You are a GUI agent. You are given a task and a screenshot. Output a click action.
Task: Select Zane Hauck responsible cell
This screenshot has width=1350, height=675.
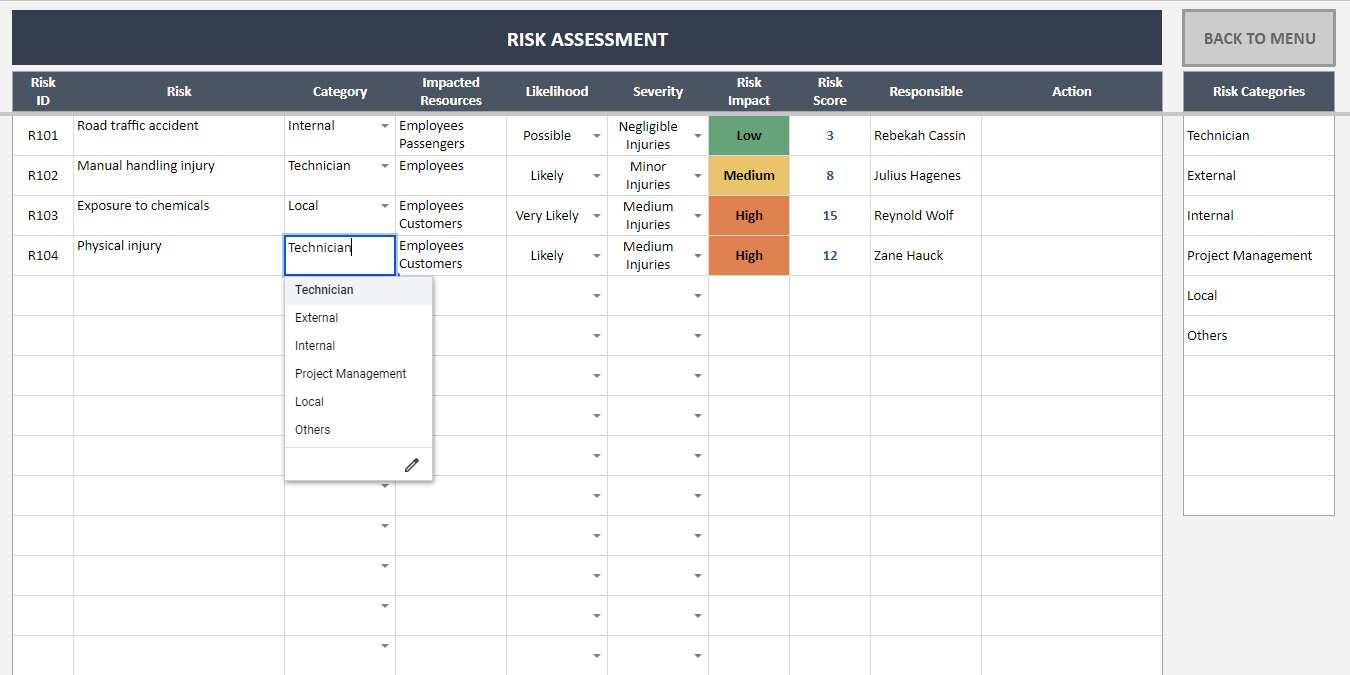click(926, 256)
